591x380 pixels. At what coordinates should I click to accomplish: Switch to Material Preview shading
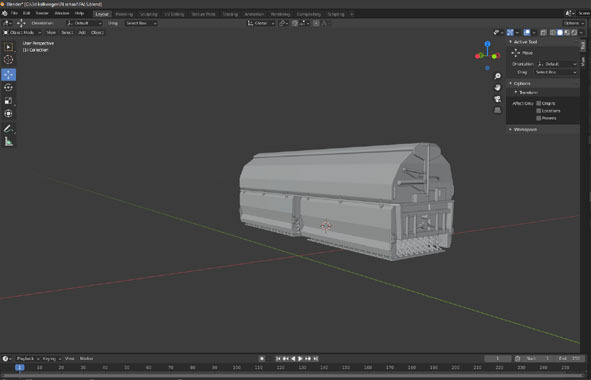[x=567, y=33]
